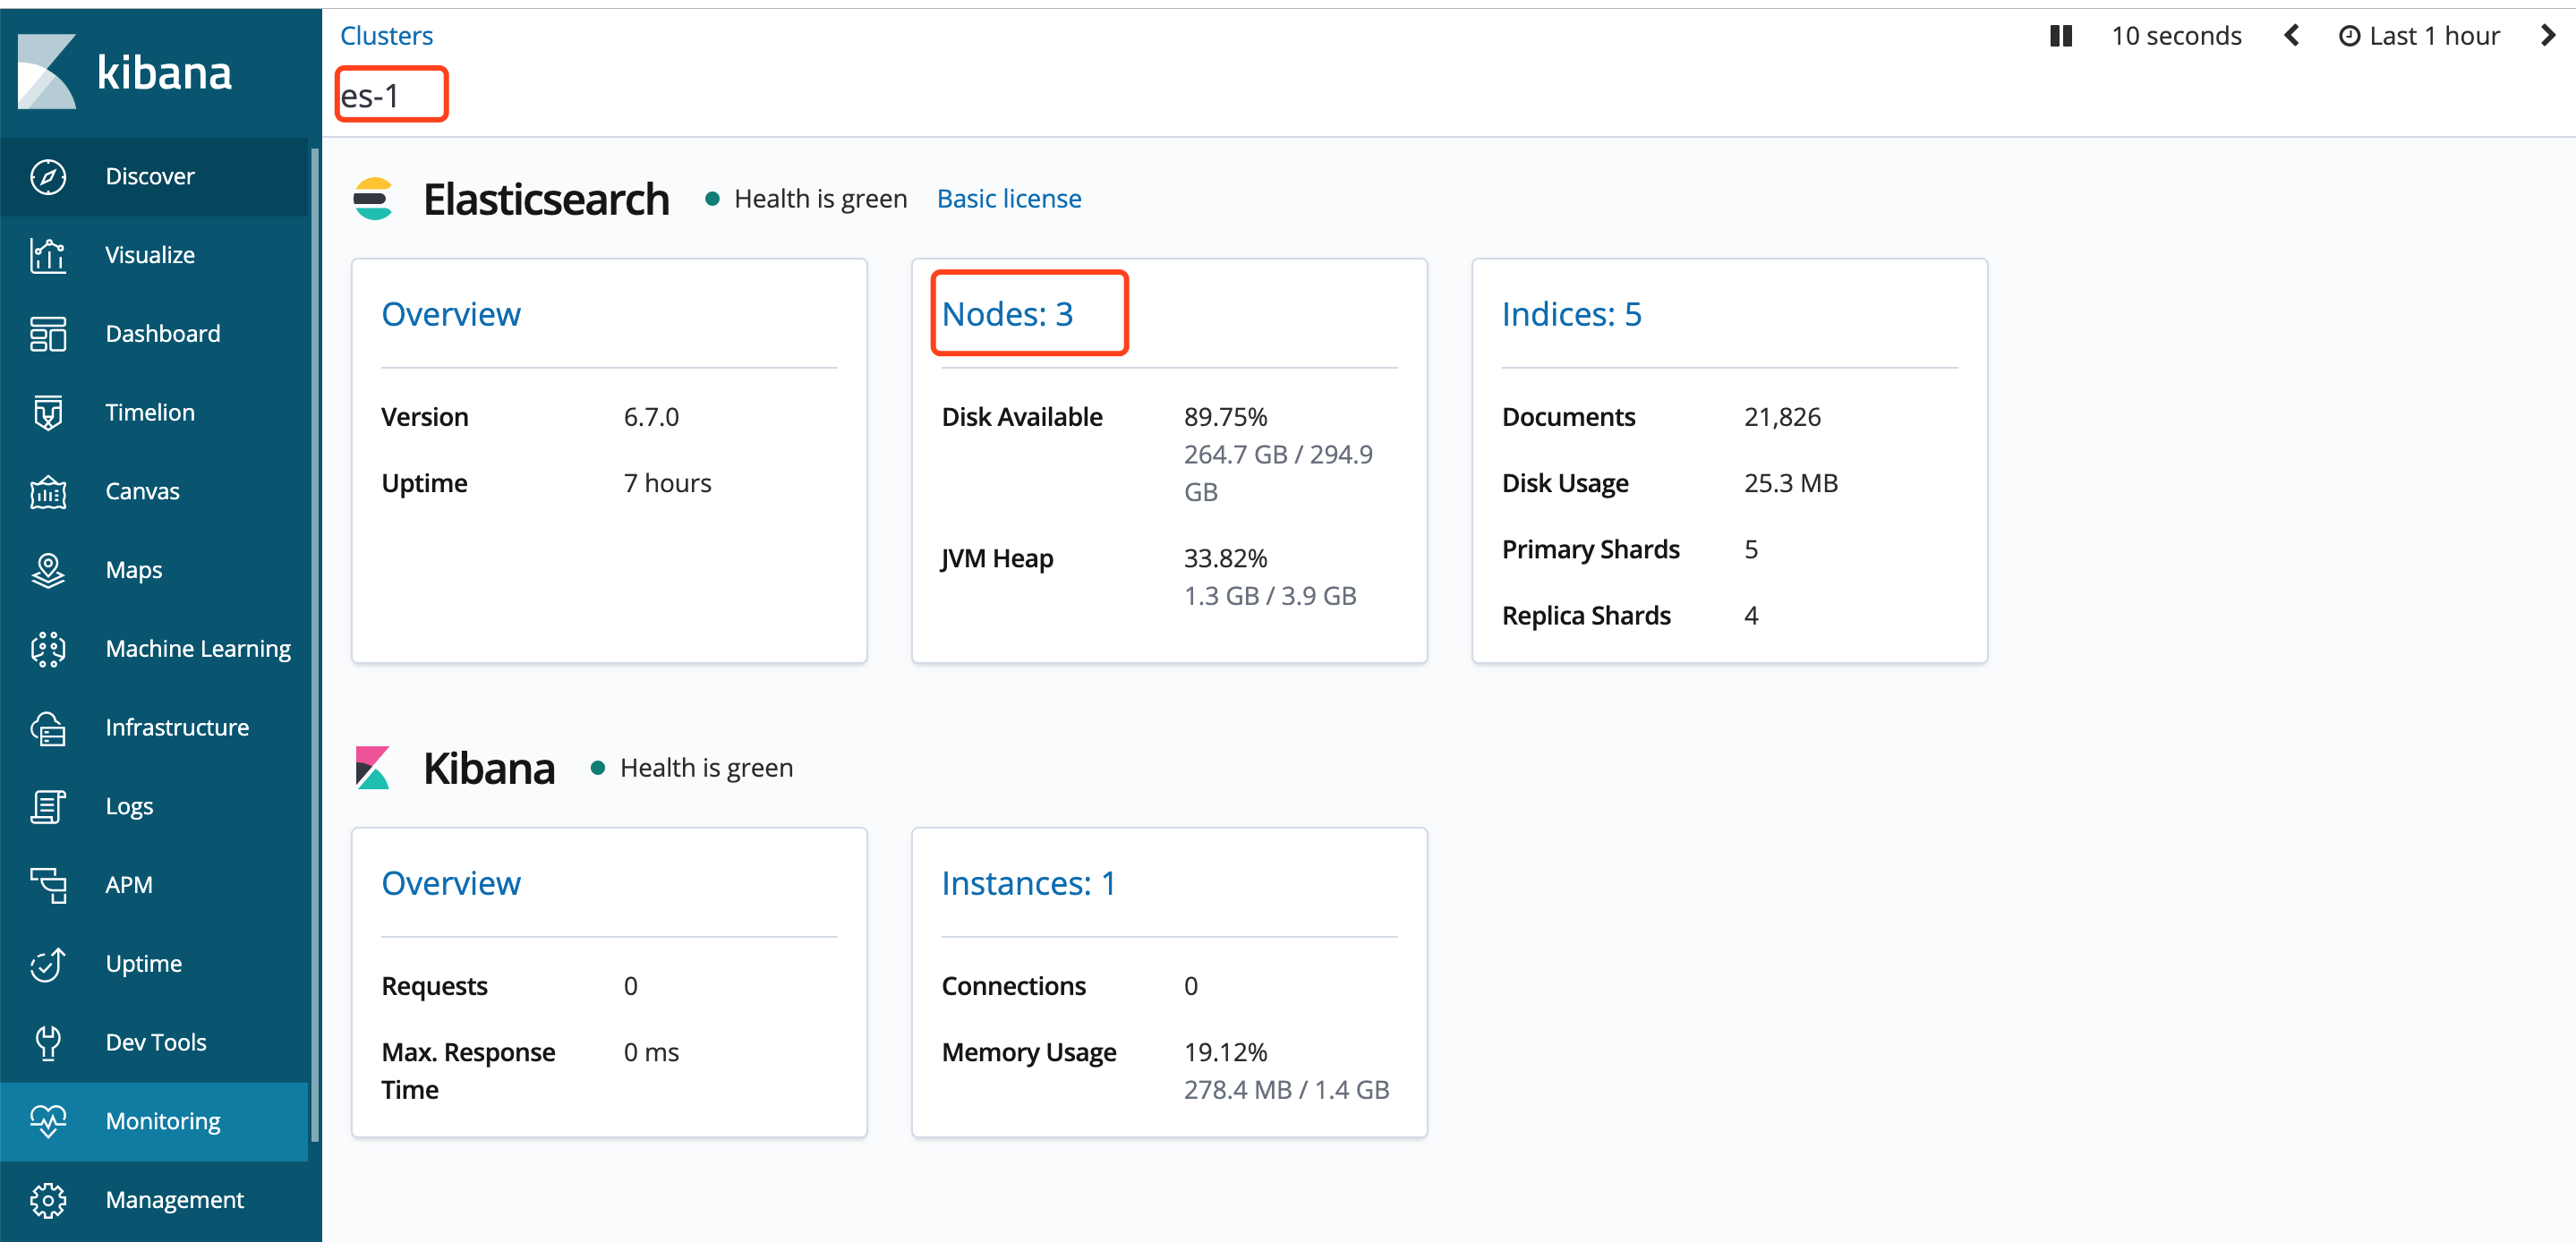This screenshot has width=2576, height=1242.
Task: Open the APM section
Action: (129, 884)
